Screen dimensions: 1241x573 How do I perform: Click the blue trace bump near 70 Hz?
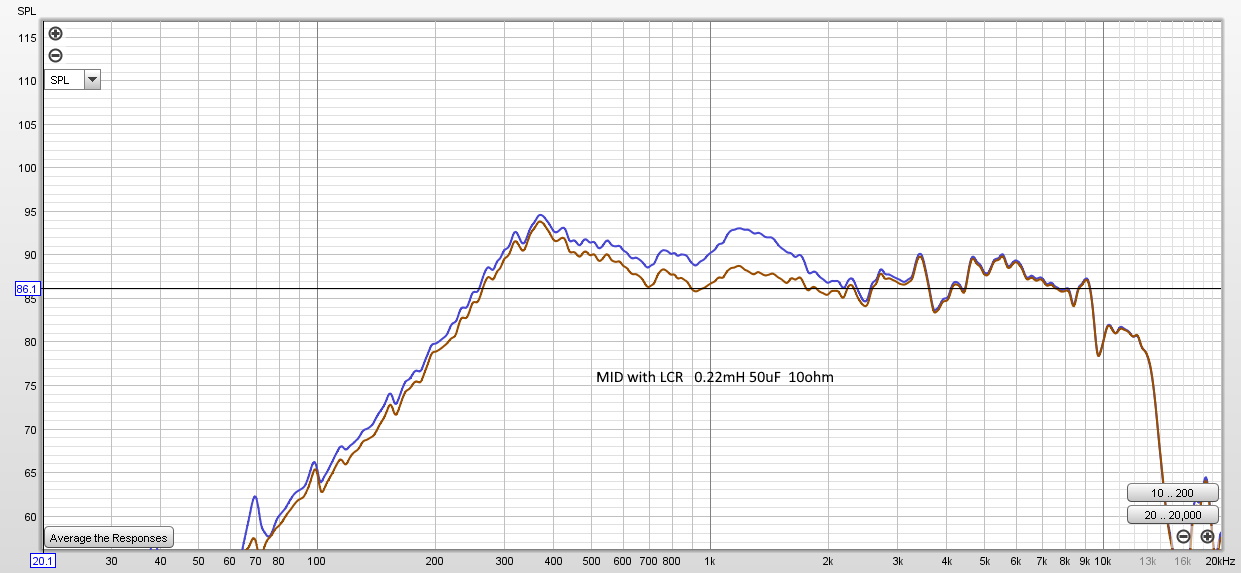(255, 496)
